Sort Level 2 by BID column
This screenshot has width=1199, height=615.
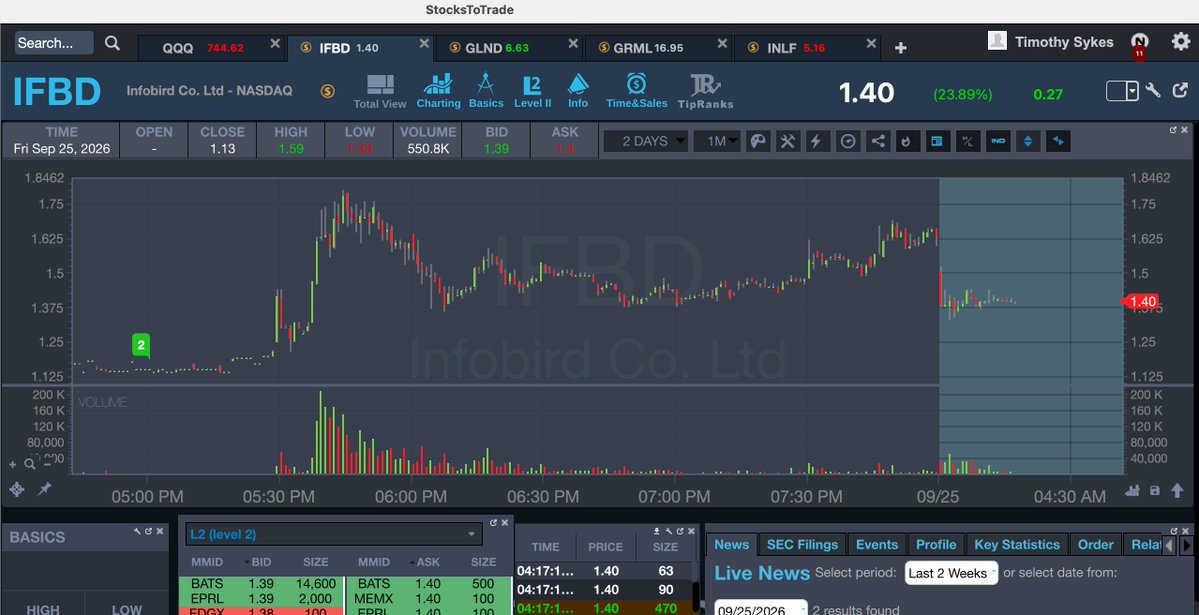coord(261,562)
